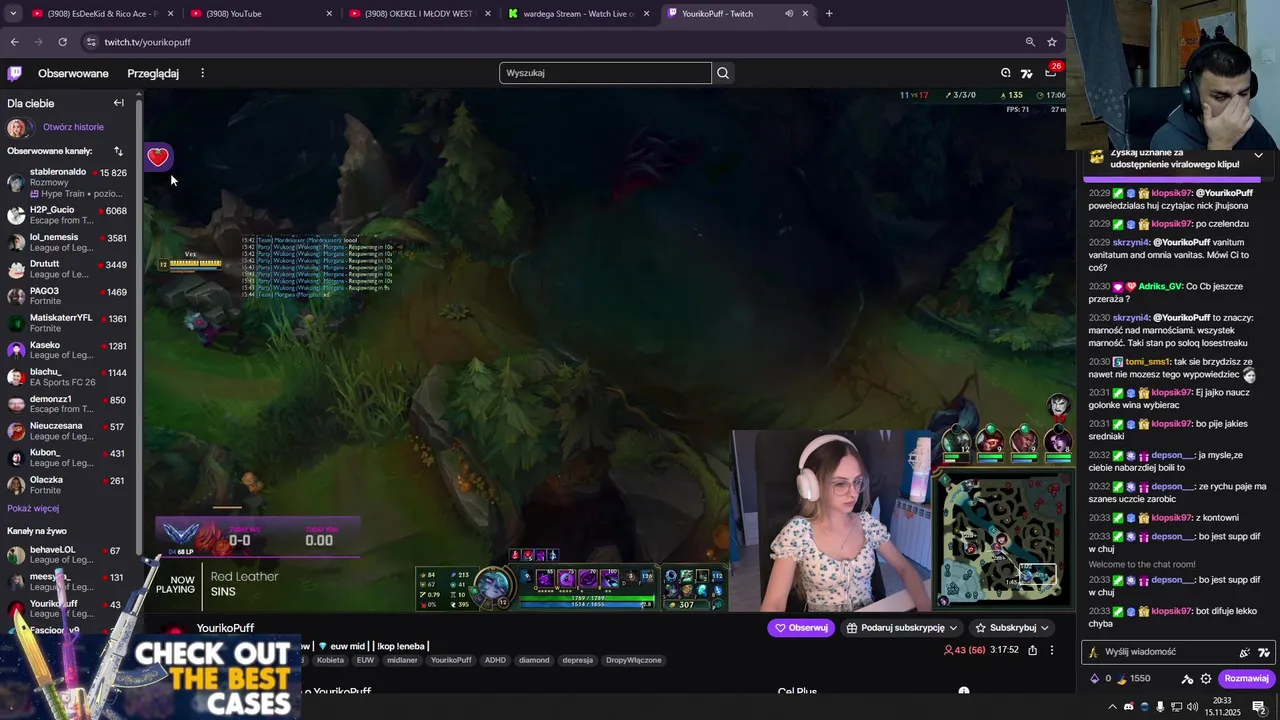The image size is (1280, 720).
Task: Collapse the clip recognition banner chevron
Action: (x=1258, y=156)
